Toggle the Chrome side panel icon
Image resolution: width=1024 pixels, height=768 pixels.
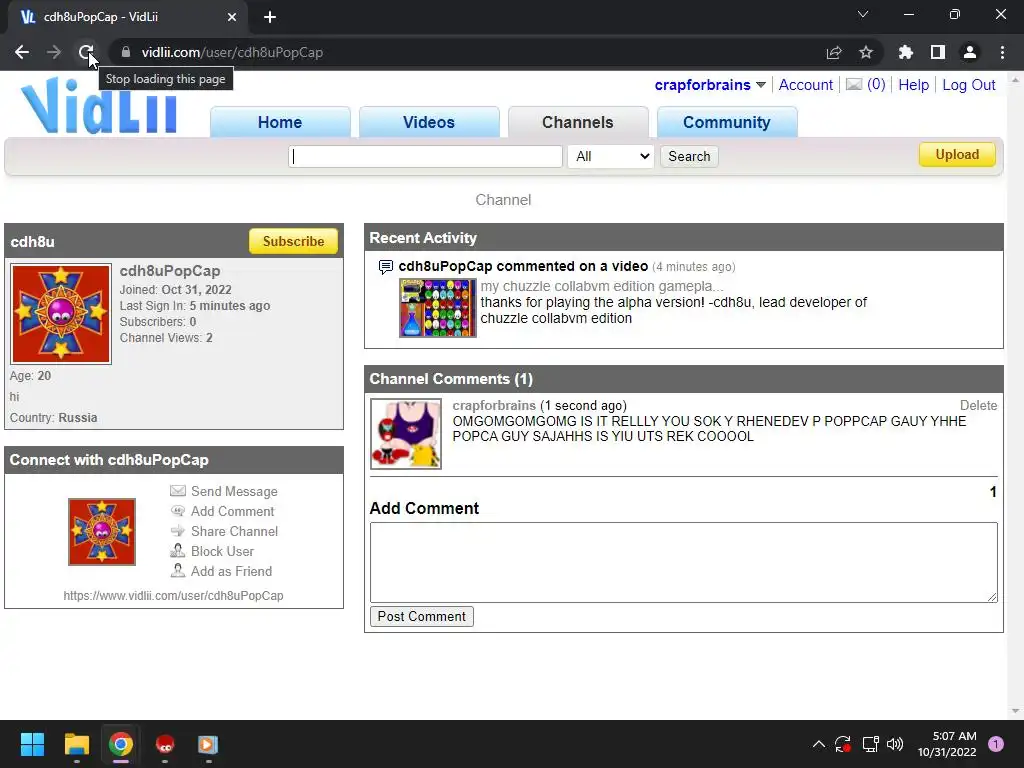click(x=938, y=52)
